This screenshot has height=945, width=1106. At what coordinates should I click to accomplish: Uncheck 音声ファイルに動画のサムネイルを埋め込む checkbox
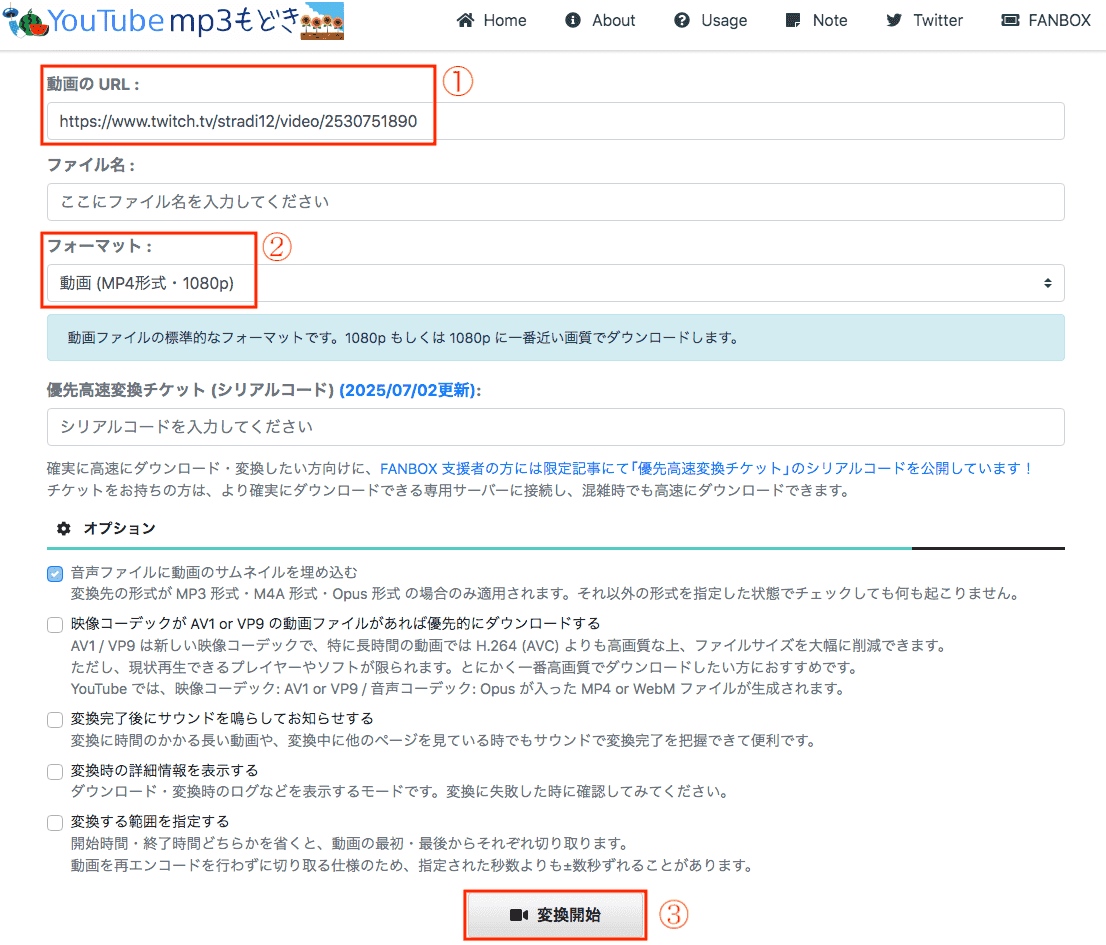point(55,574)
